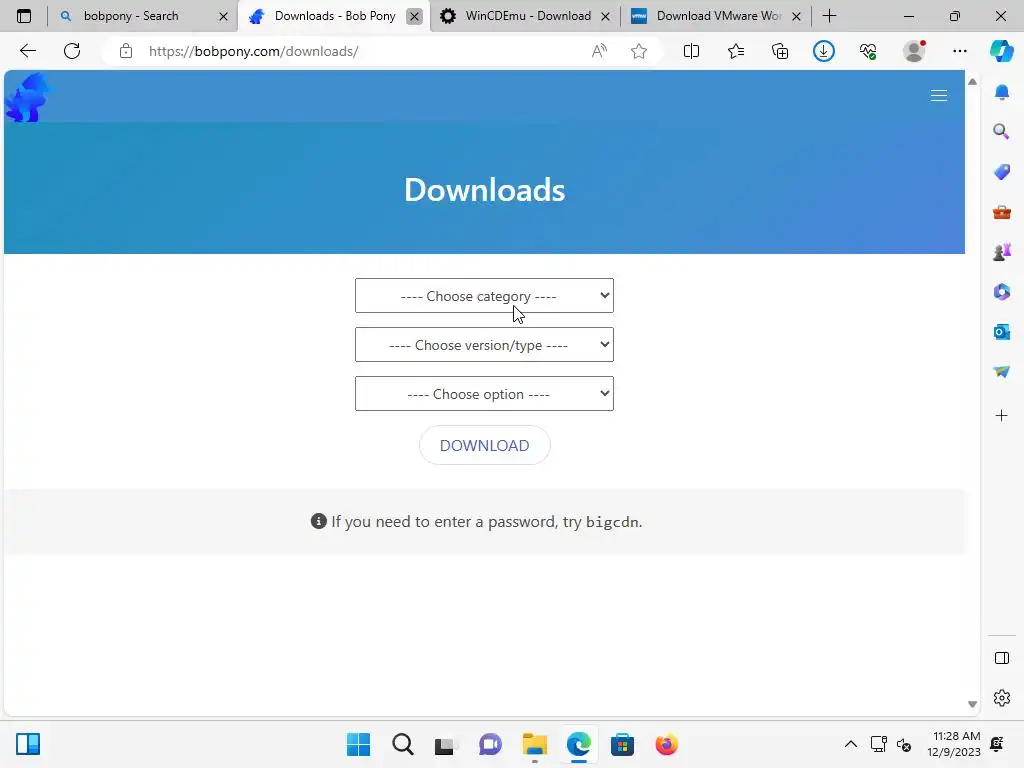Expand the Choose category dropdown
The height and width of the screenshot is (768, 1024).
tap(485, 296)
